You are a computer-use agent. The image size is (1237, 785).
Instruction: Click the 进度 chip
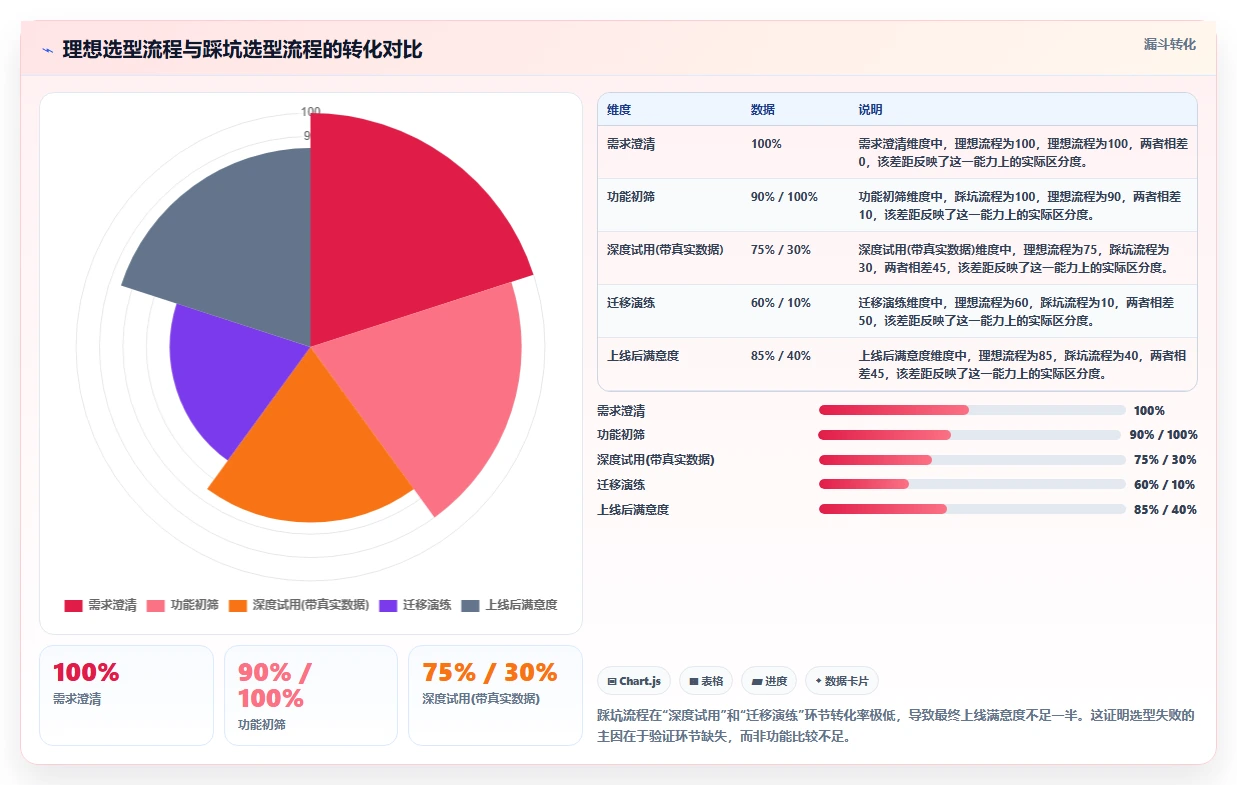769,681
